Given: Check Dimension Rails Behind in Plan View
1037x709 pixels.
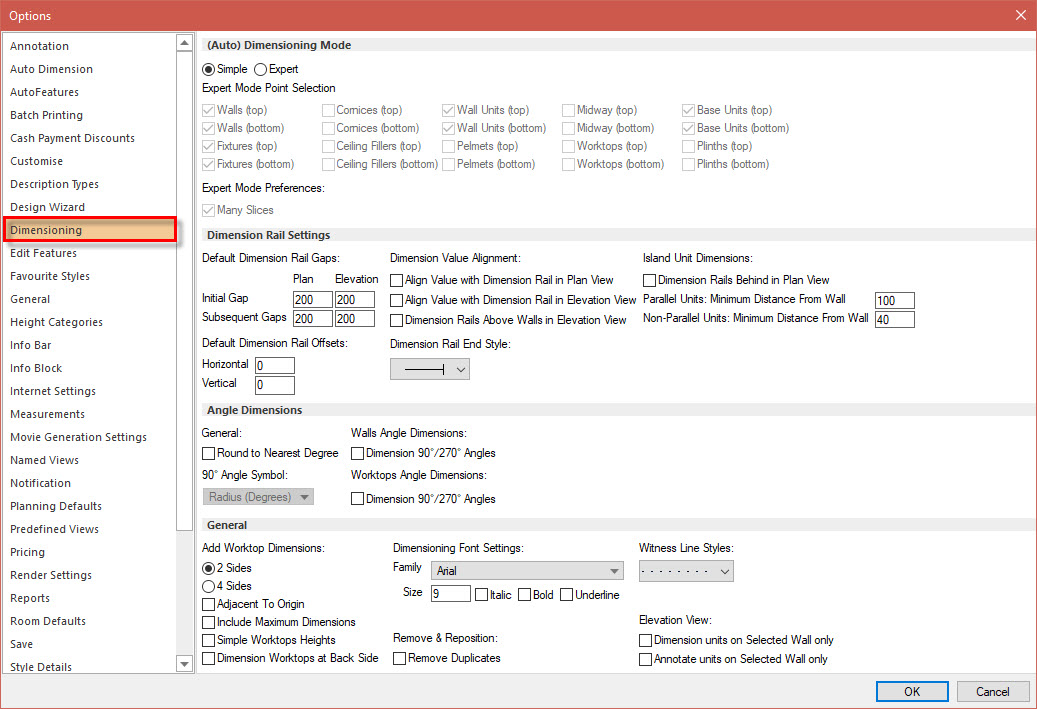Looking at the screenshot, I should click(x=649, y=279).
